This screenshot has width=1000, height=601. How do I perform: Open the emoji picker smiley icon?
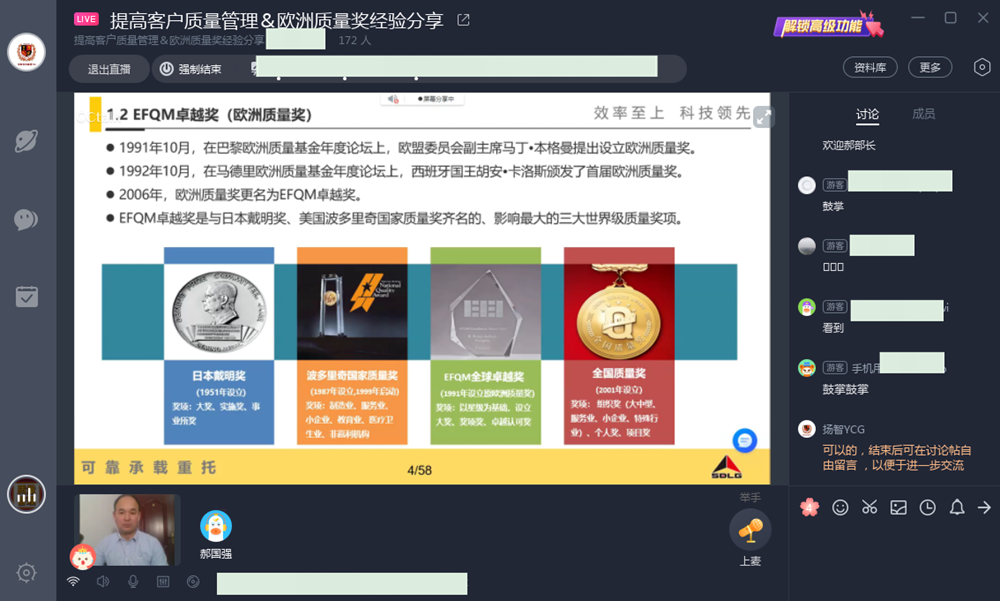[x=841, y=507]
